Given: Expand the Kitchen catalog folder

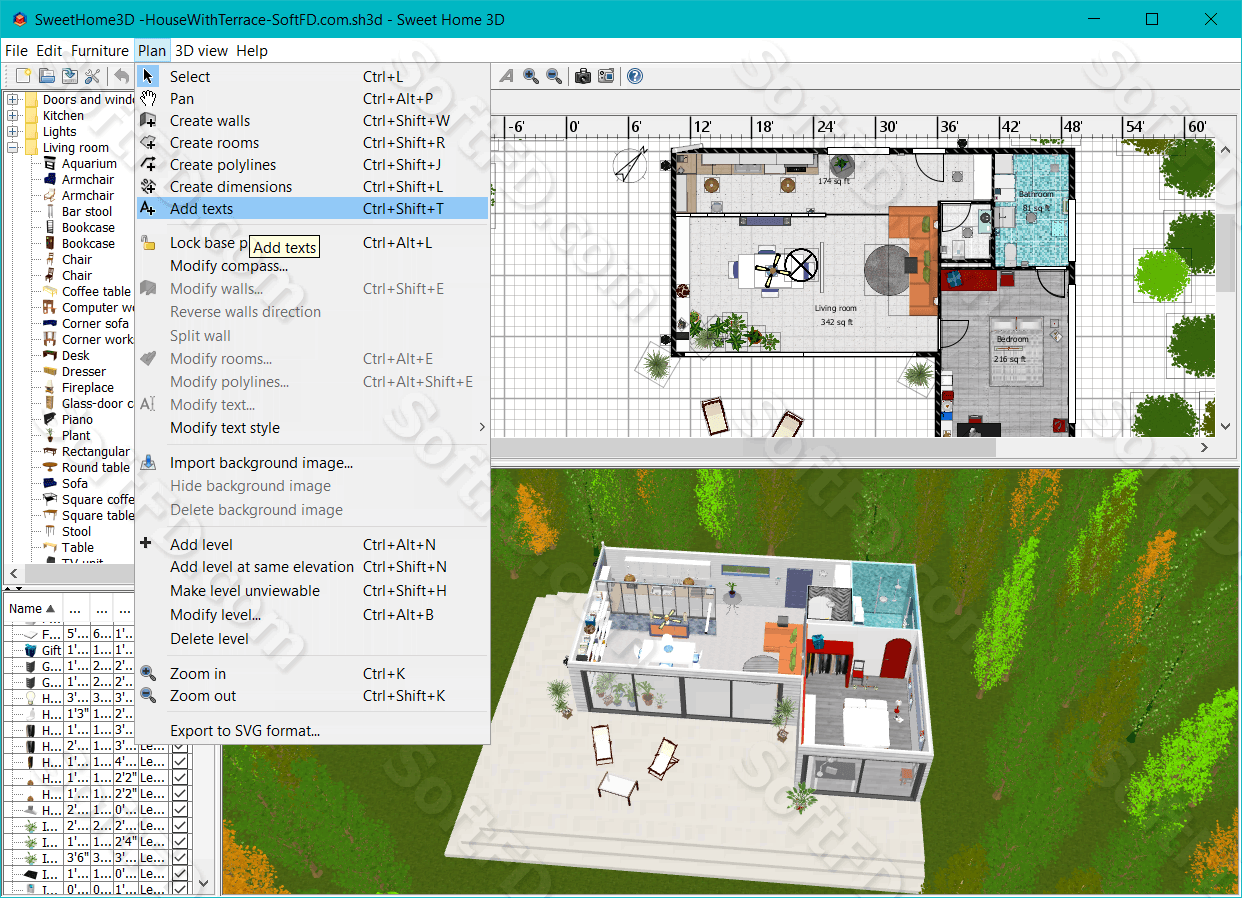Looking at the screenshot, I should point(13,115).
